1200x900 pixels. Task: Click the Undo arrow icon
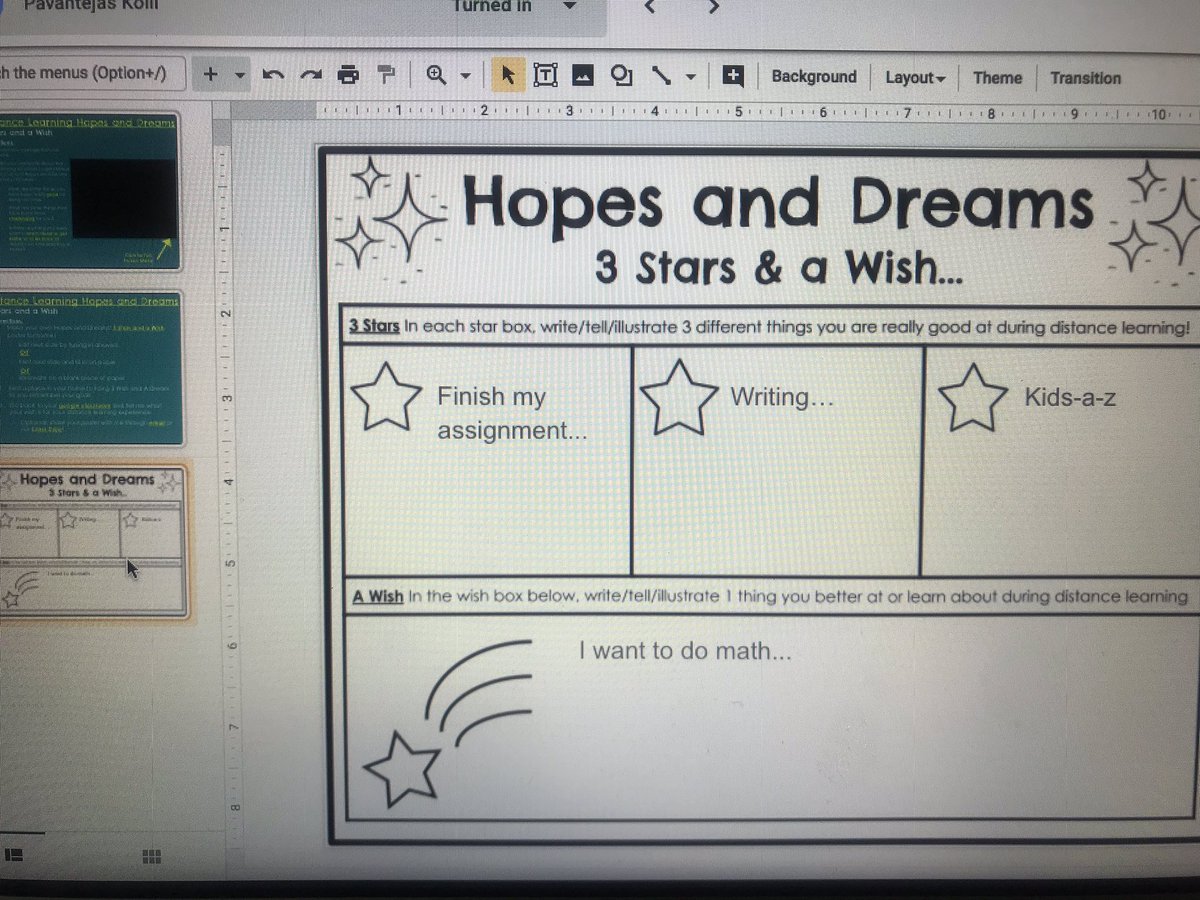click(x=271, y=76)
